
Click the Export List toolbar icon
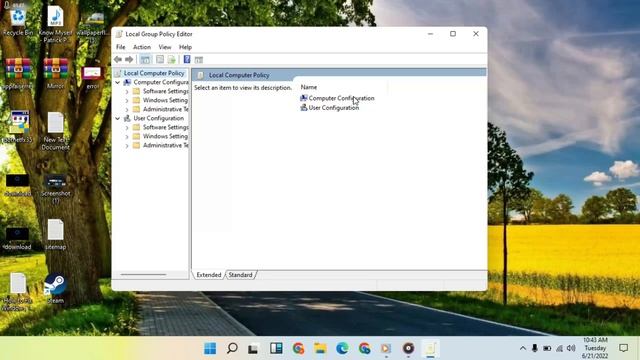pyautogui.click(x=171, y=60)
